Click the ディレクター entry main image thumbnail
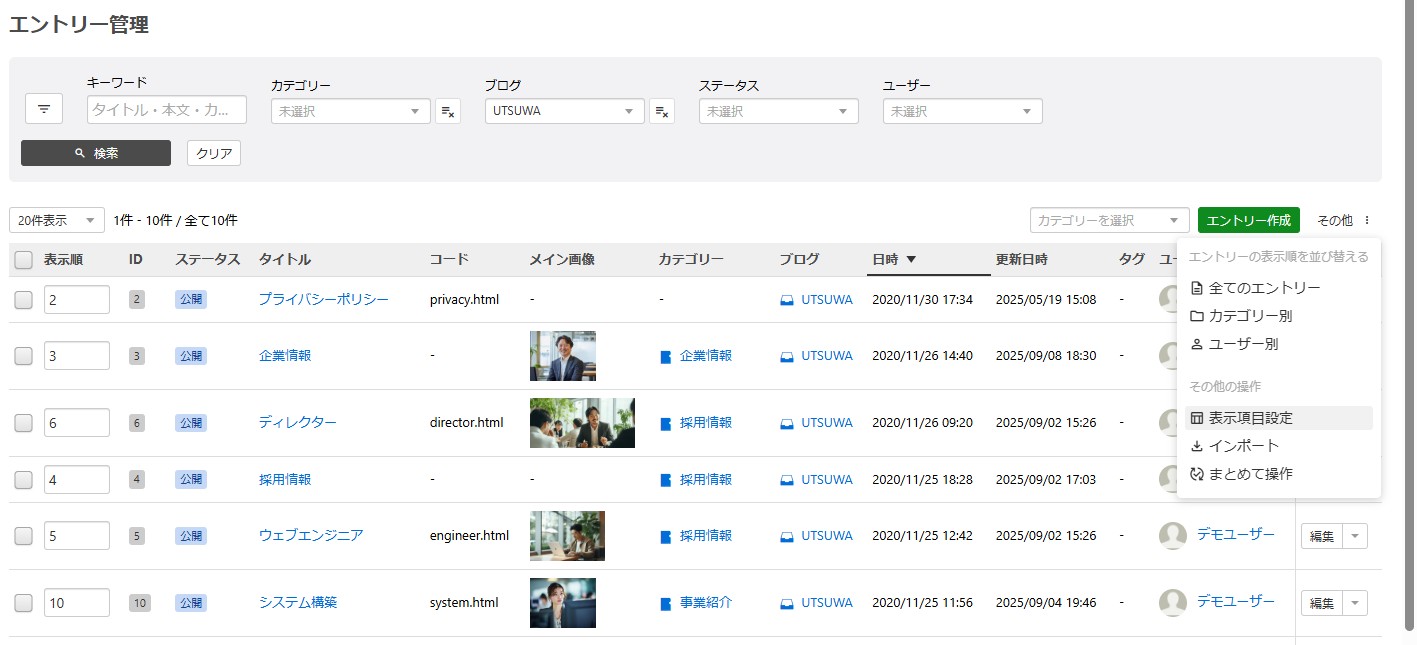1417x645 pixels. (582, 423)
